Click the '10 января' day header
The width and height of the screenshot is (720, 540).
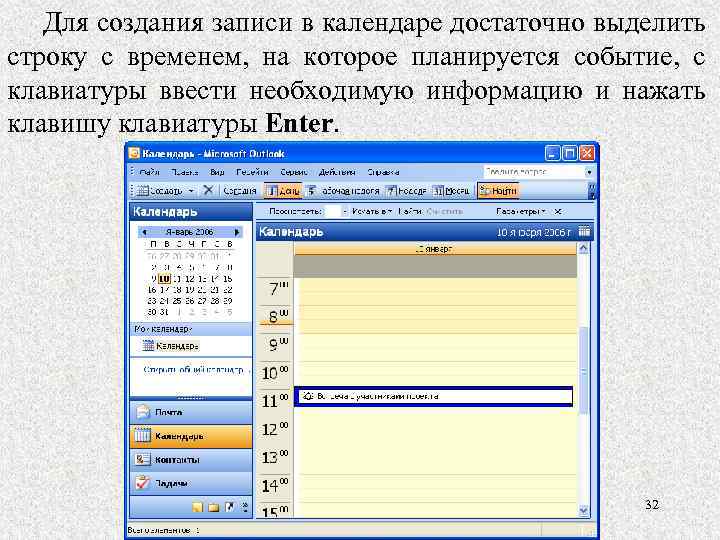(435, 249)
